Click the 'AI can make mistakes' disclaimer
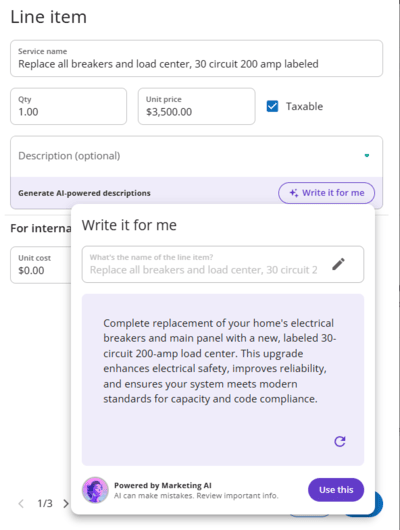Screen dimensions: 400x530 coord(196,496)
